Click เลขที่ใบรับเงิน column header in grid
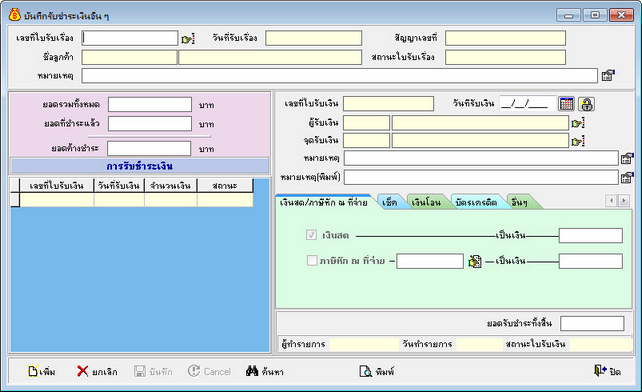642x392 pixels. (57, 186)
